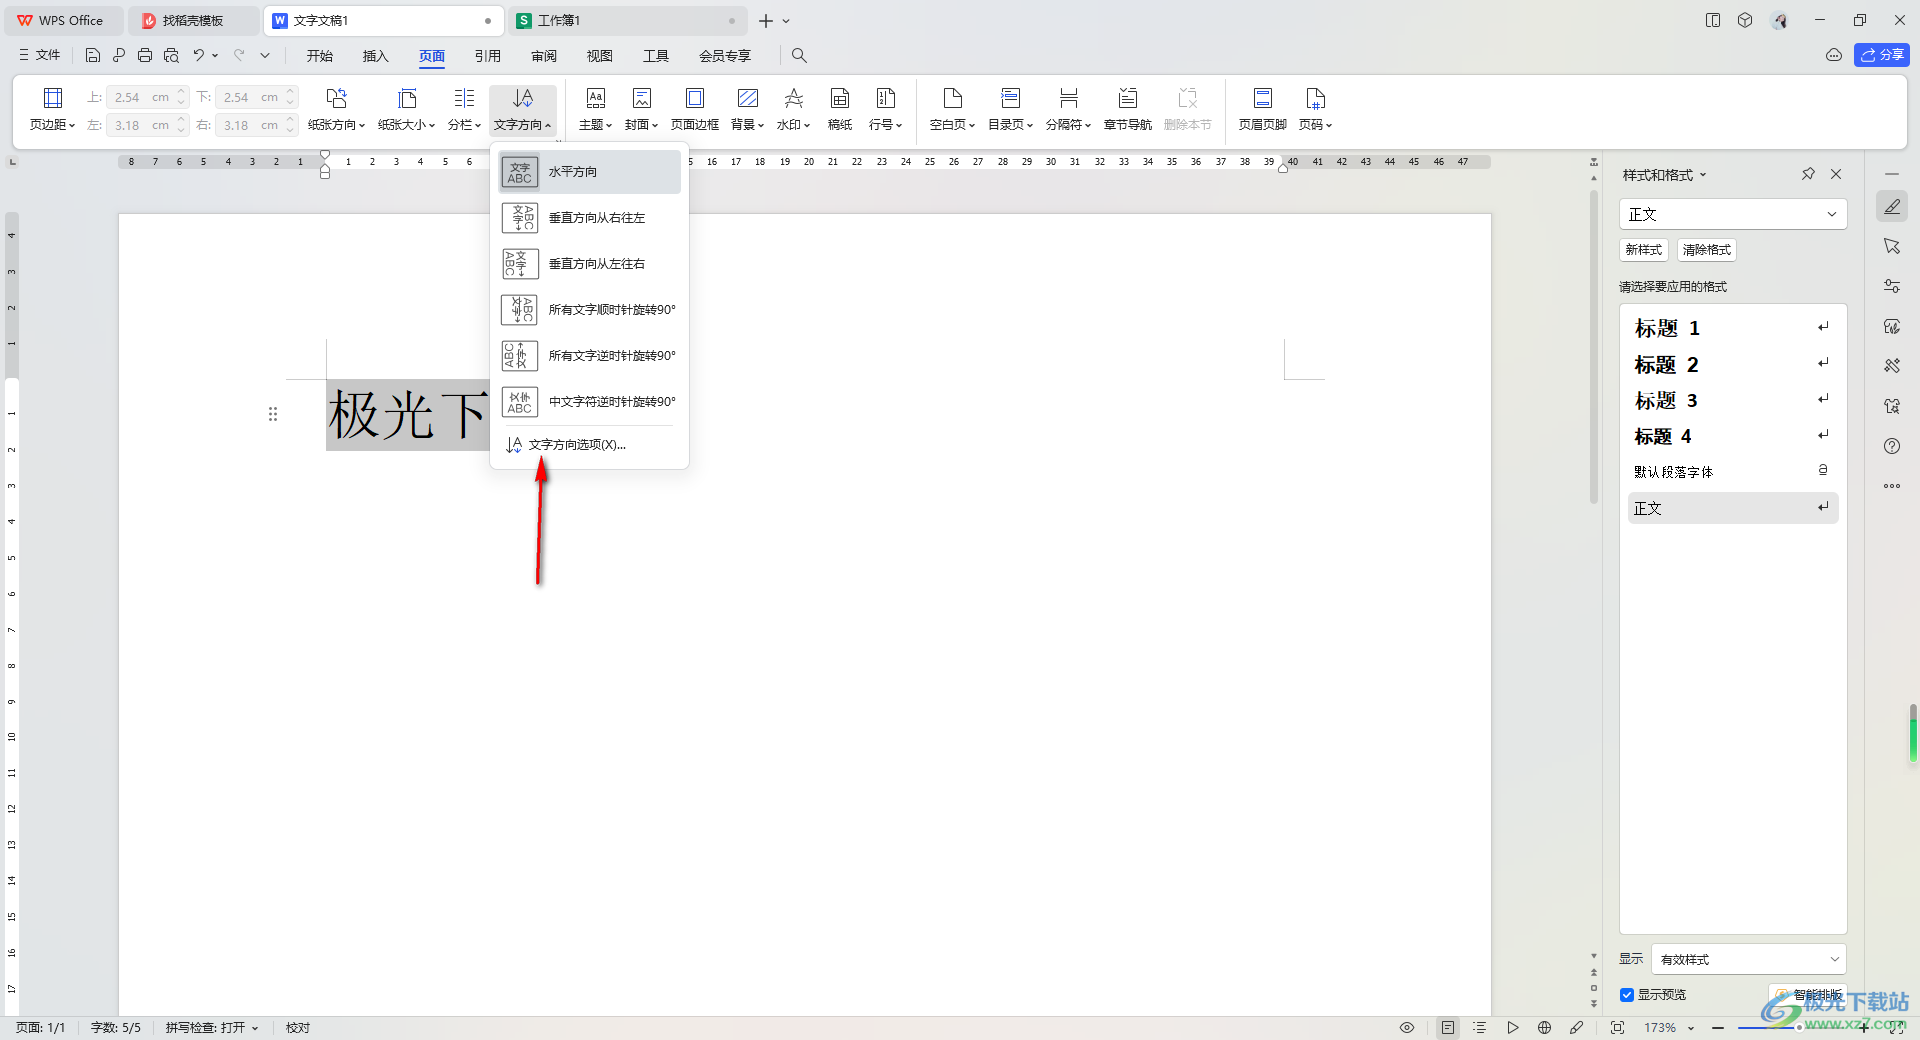The image size is (1920, 1040).
Task: Click the manuscript paper (稿纸) icon
Action: pyautogui.click(x=840, y=98)
